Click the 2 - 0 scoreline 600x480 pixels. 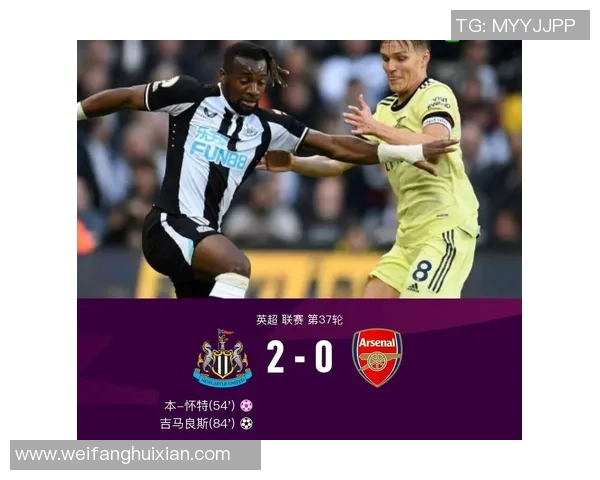click(300, 357)
